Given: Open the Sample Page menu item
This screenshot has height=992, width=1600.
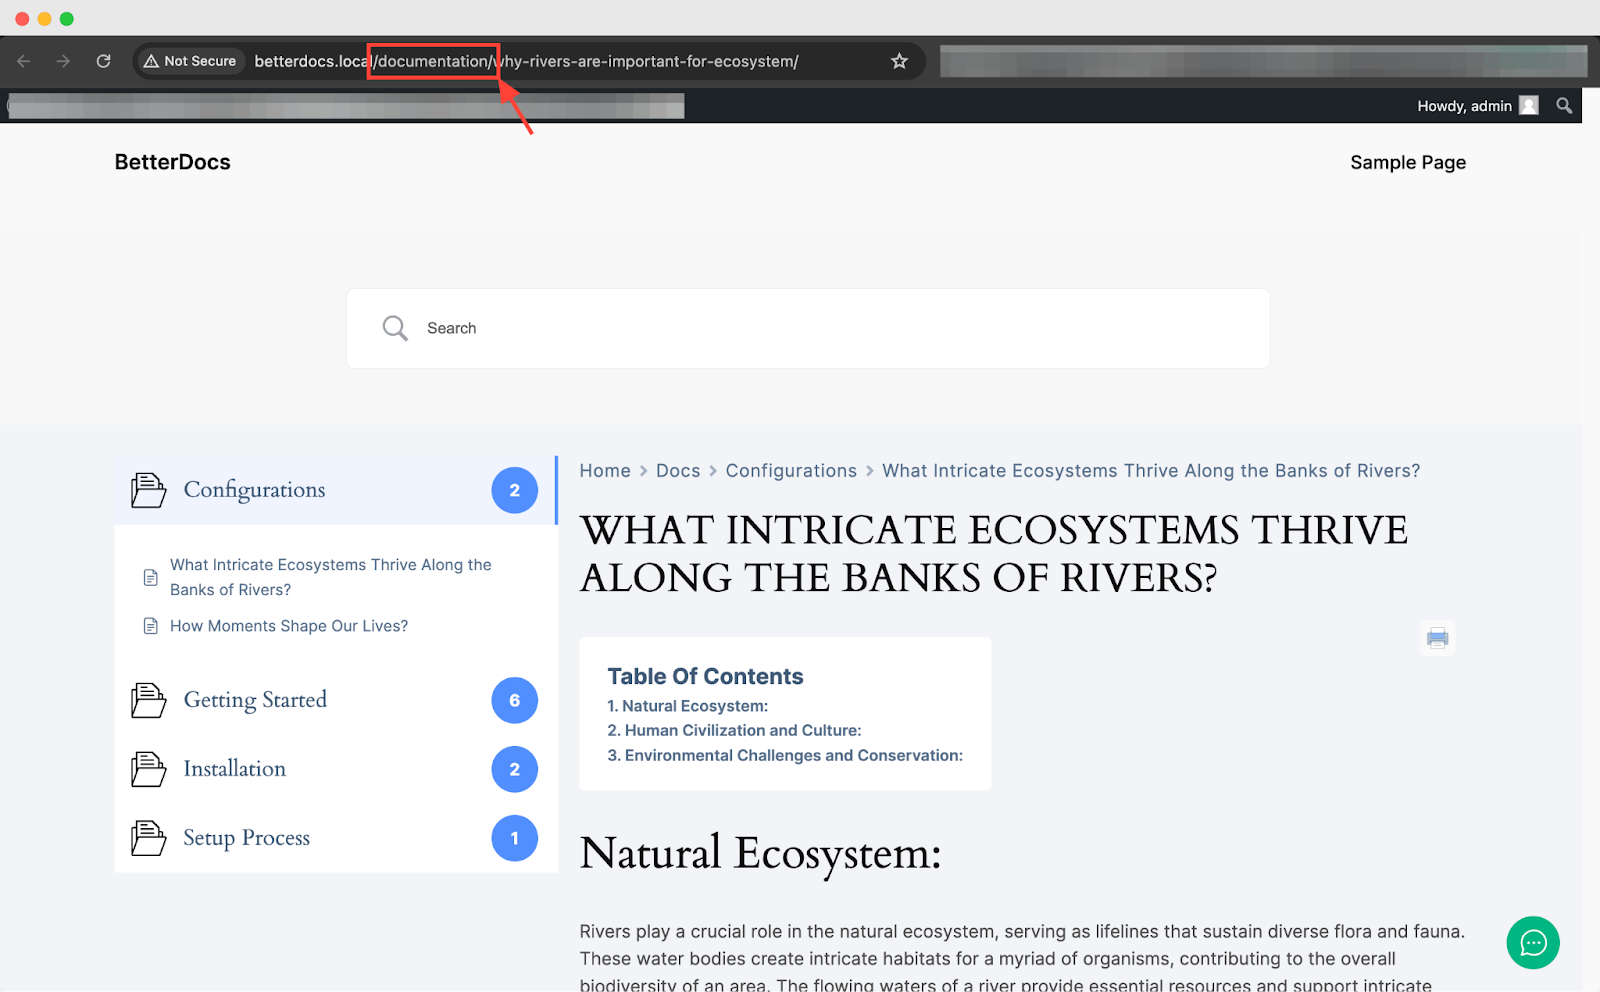Looking at the screenshot, I should point(1407,162).
